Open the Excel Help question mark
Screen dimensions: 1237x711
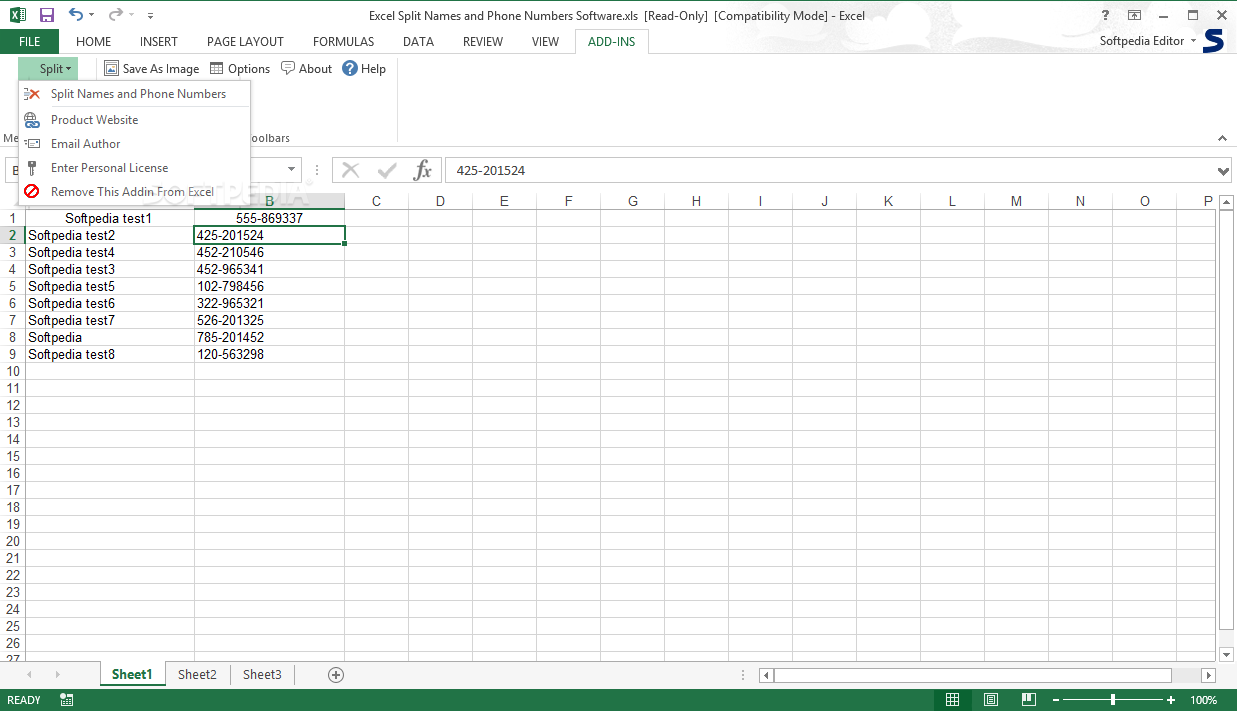click(x=1105, y=15)
